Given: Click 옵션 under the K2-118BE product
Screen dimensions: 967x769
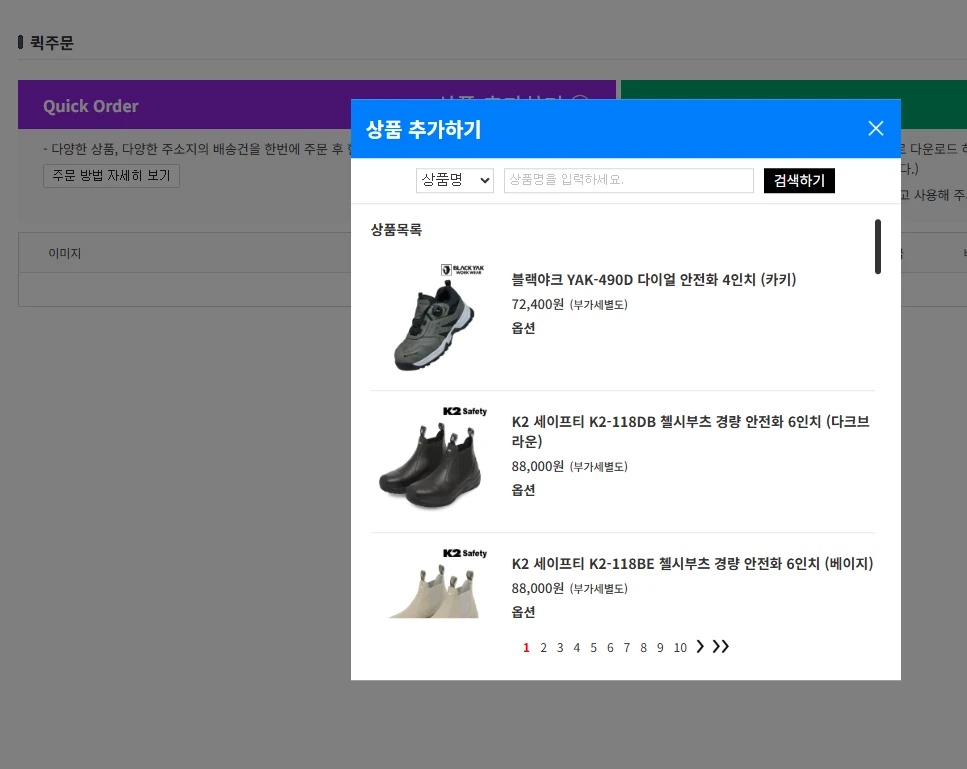Looking at the screenshot, I should point(523,612).
